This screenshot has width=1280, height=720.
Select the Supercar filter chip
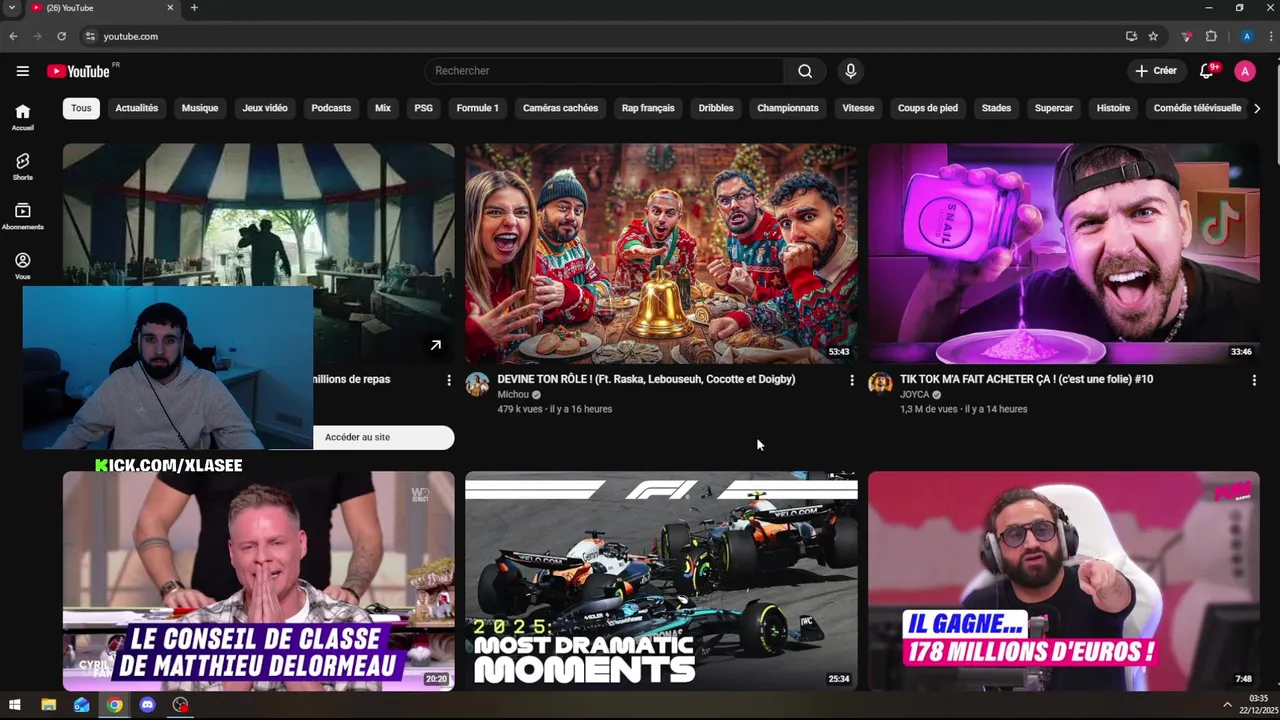[1054, 108]
